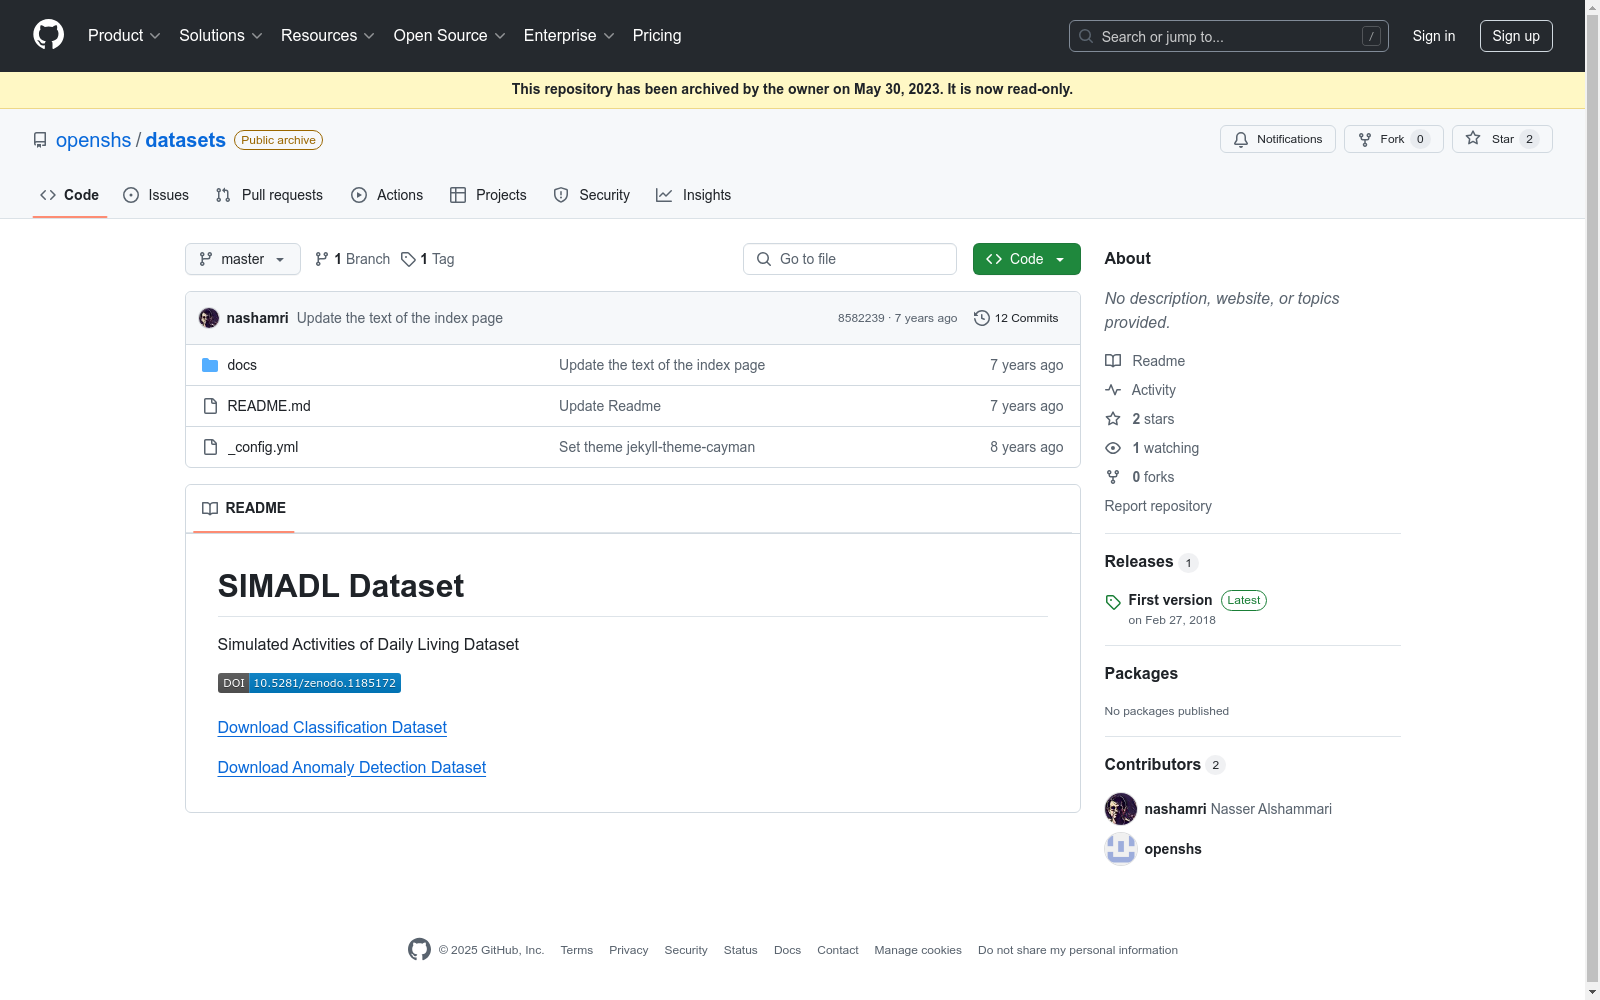Image resolution: width=1600 pixels, height=1000 pixels.
Task: Click the Notifications bell button
Action: click(x=1278, y=139)
